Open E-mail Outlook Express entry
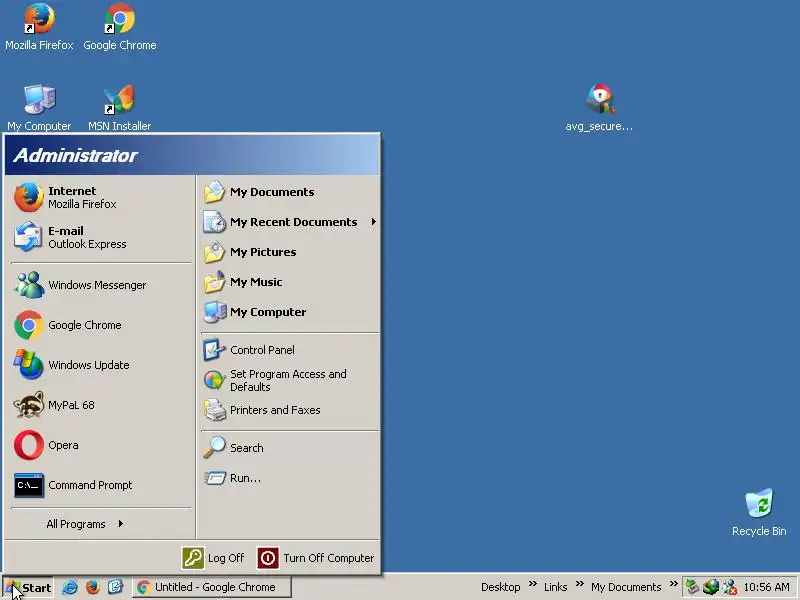The width and height of the screenshot is (800, 600). (x=99, y=237)
